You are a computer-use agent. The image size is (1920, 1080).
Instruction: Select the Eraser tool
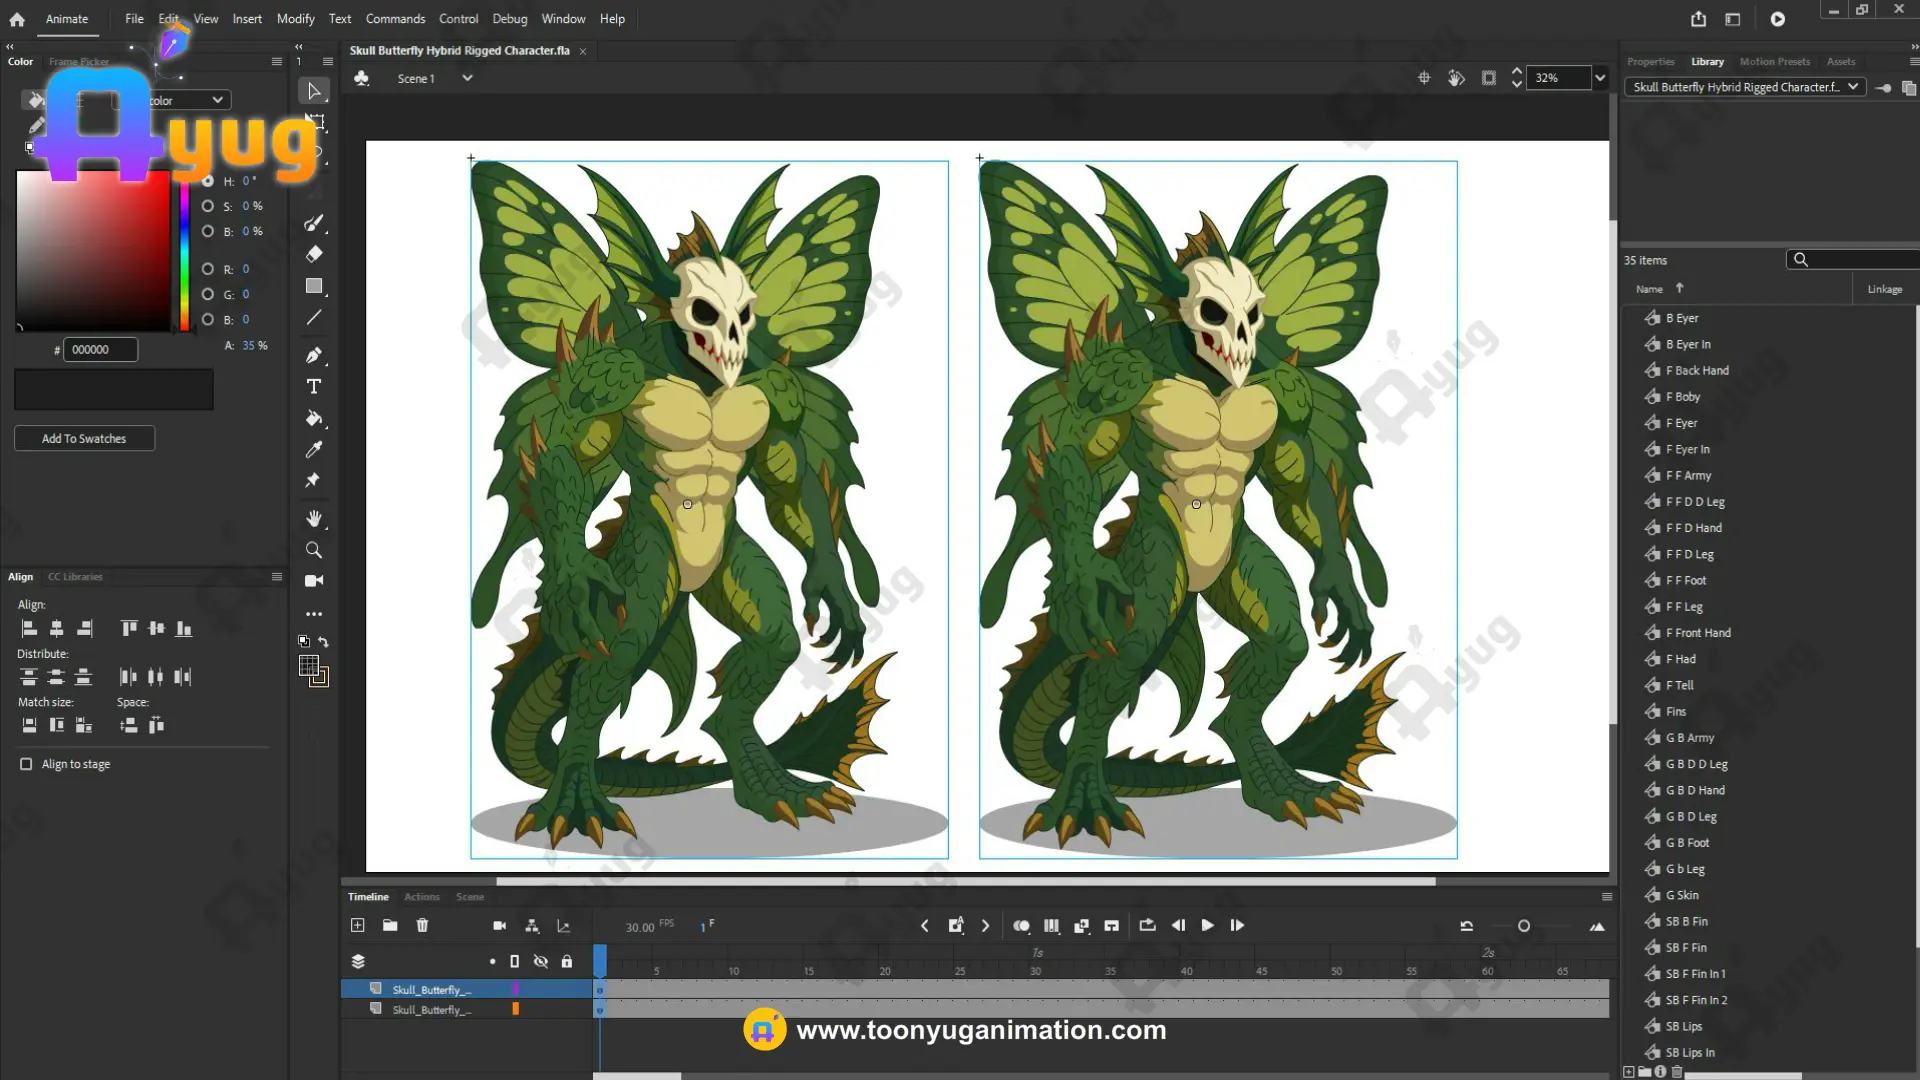click(314, 254)
